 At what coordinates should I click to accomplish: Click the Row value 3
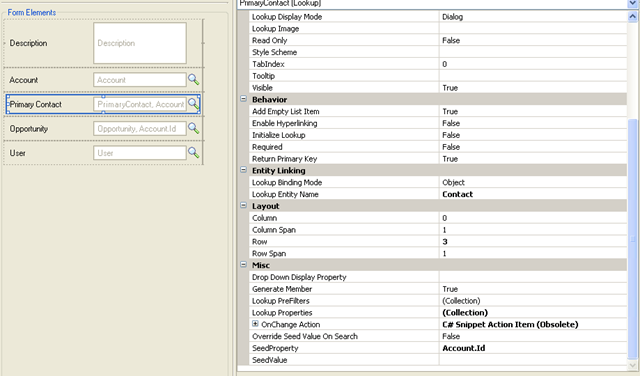(445, 242)
